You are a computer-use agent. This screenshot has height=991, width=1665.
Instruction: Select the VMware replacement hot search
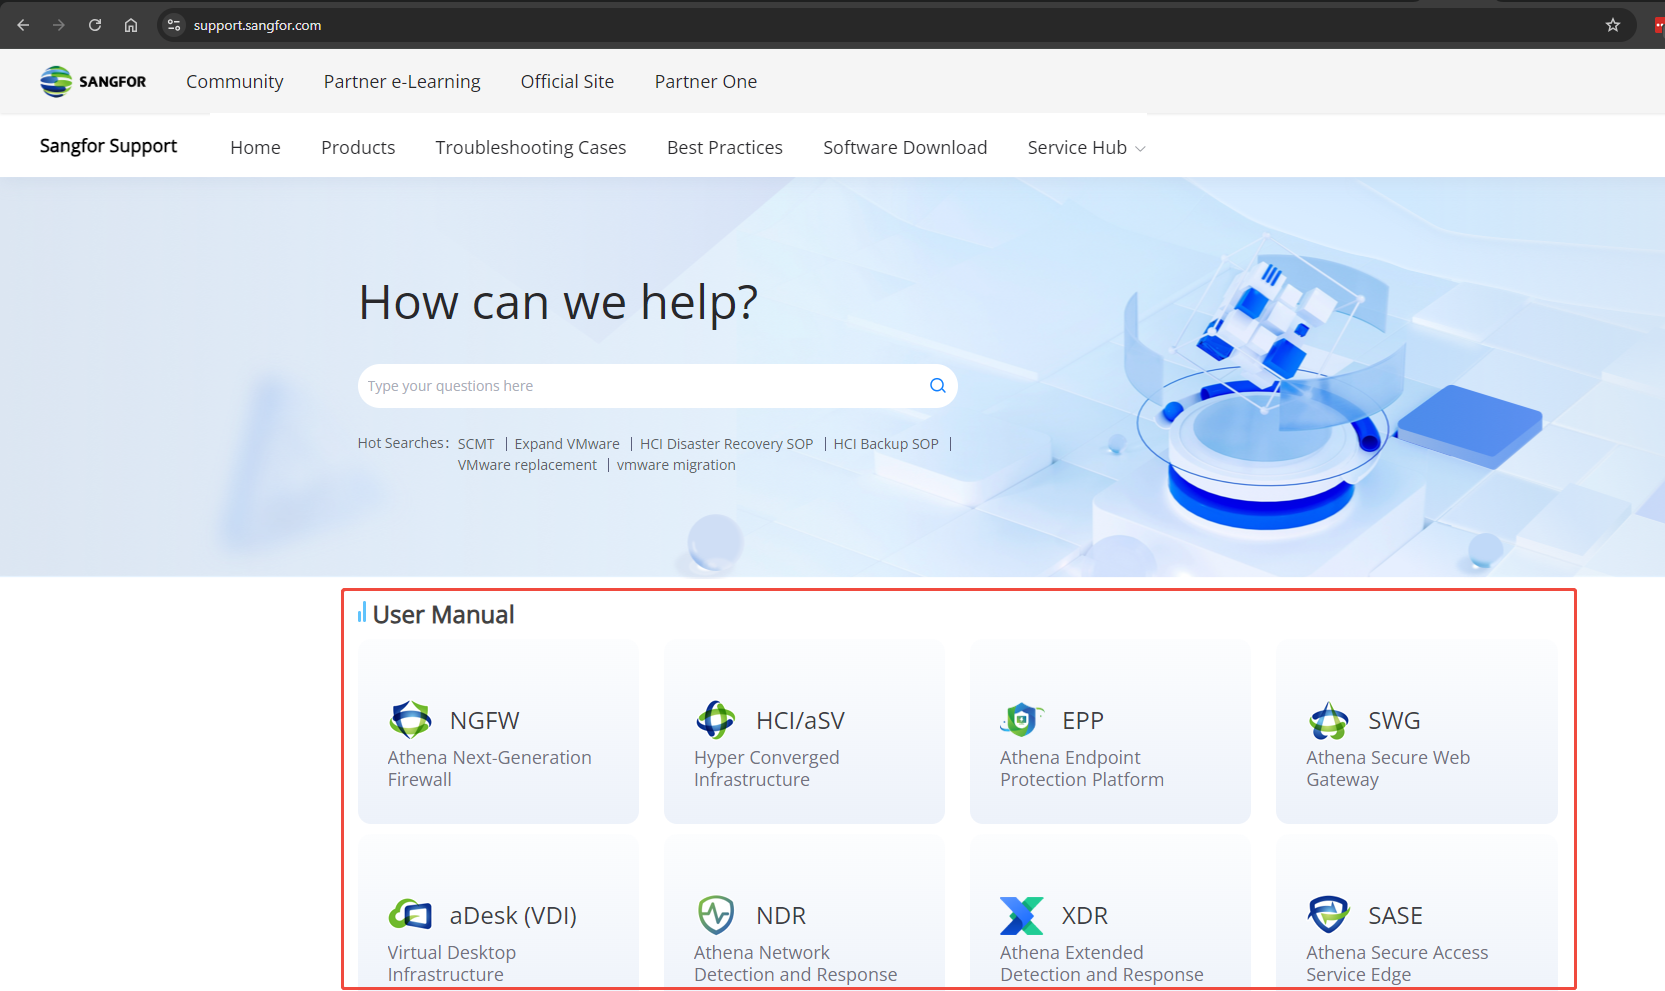coord(527,465)
